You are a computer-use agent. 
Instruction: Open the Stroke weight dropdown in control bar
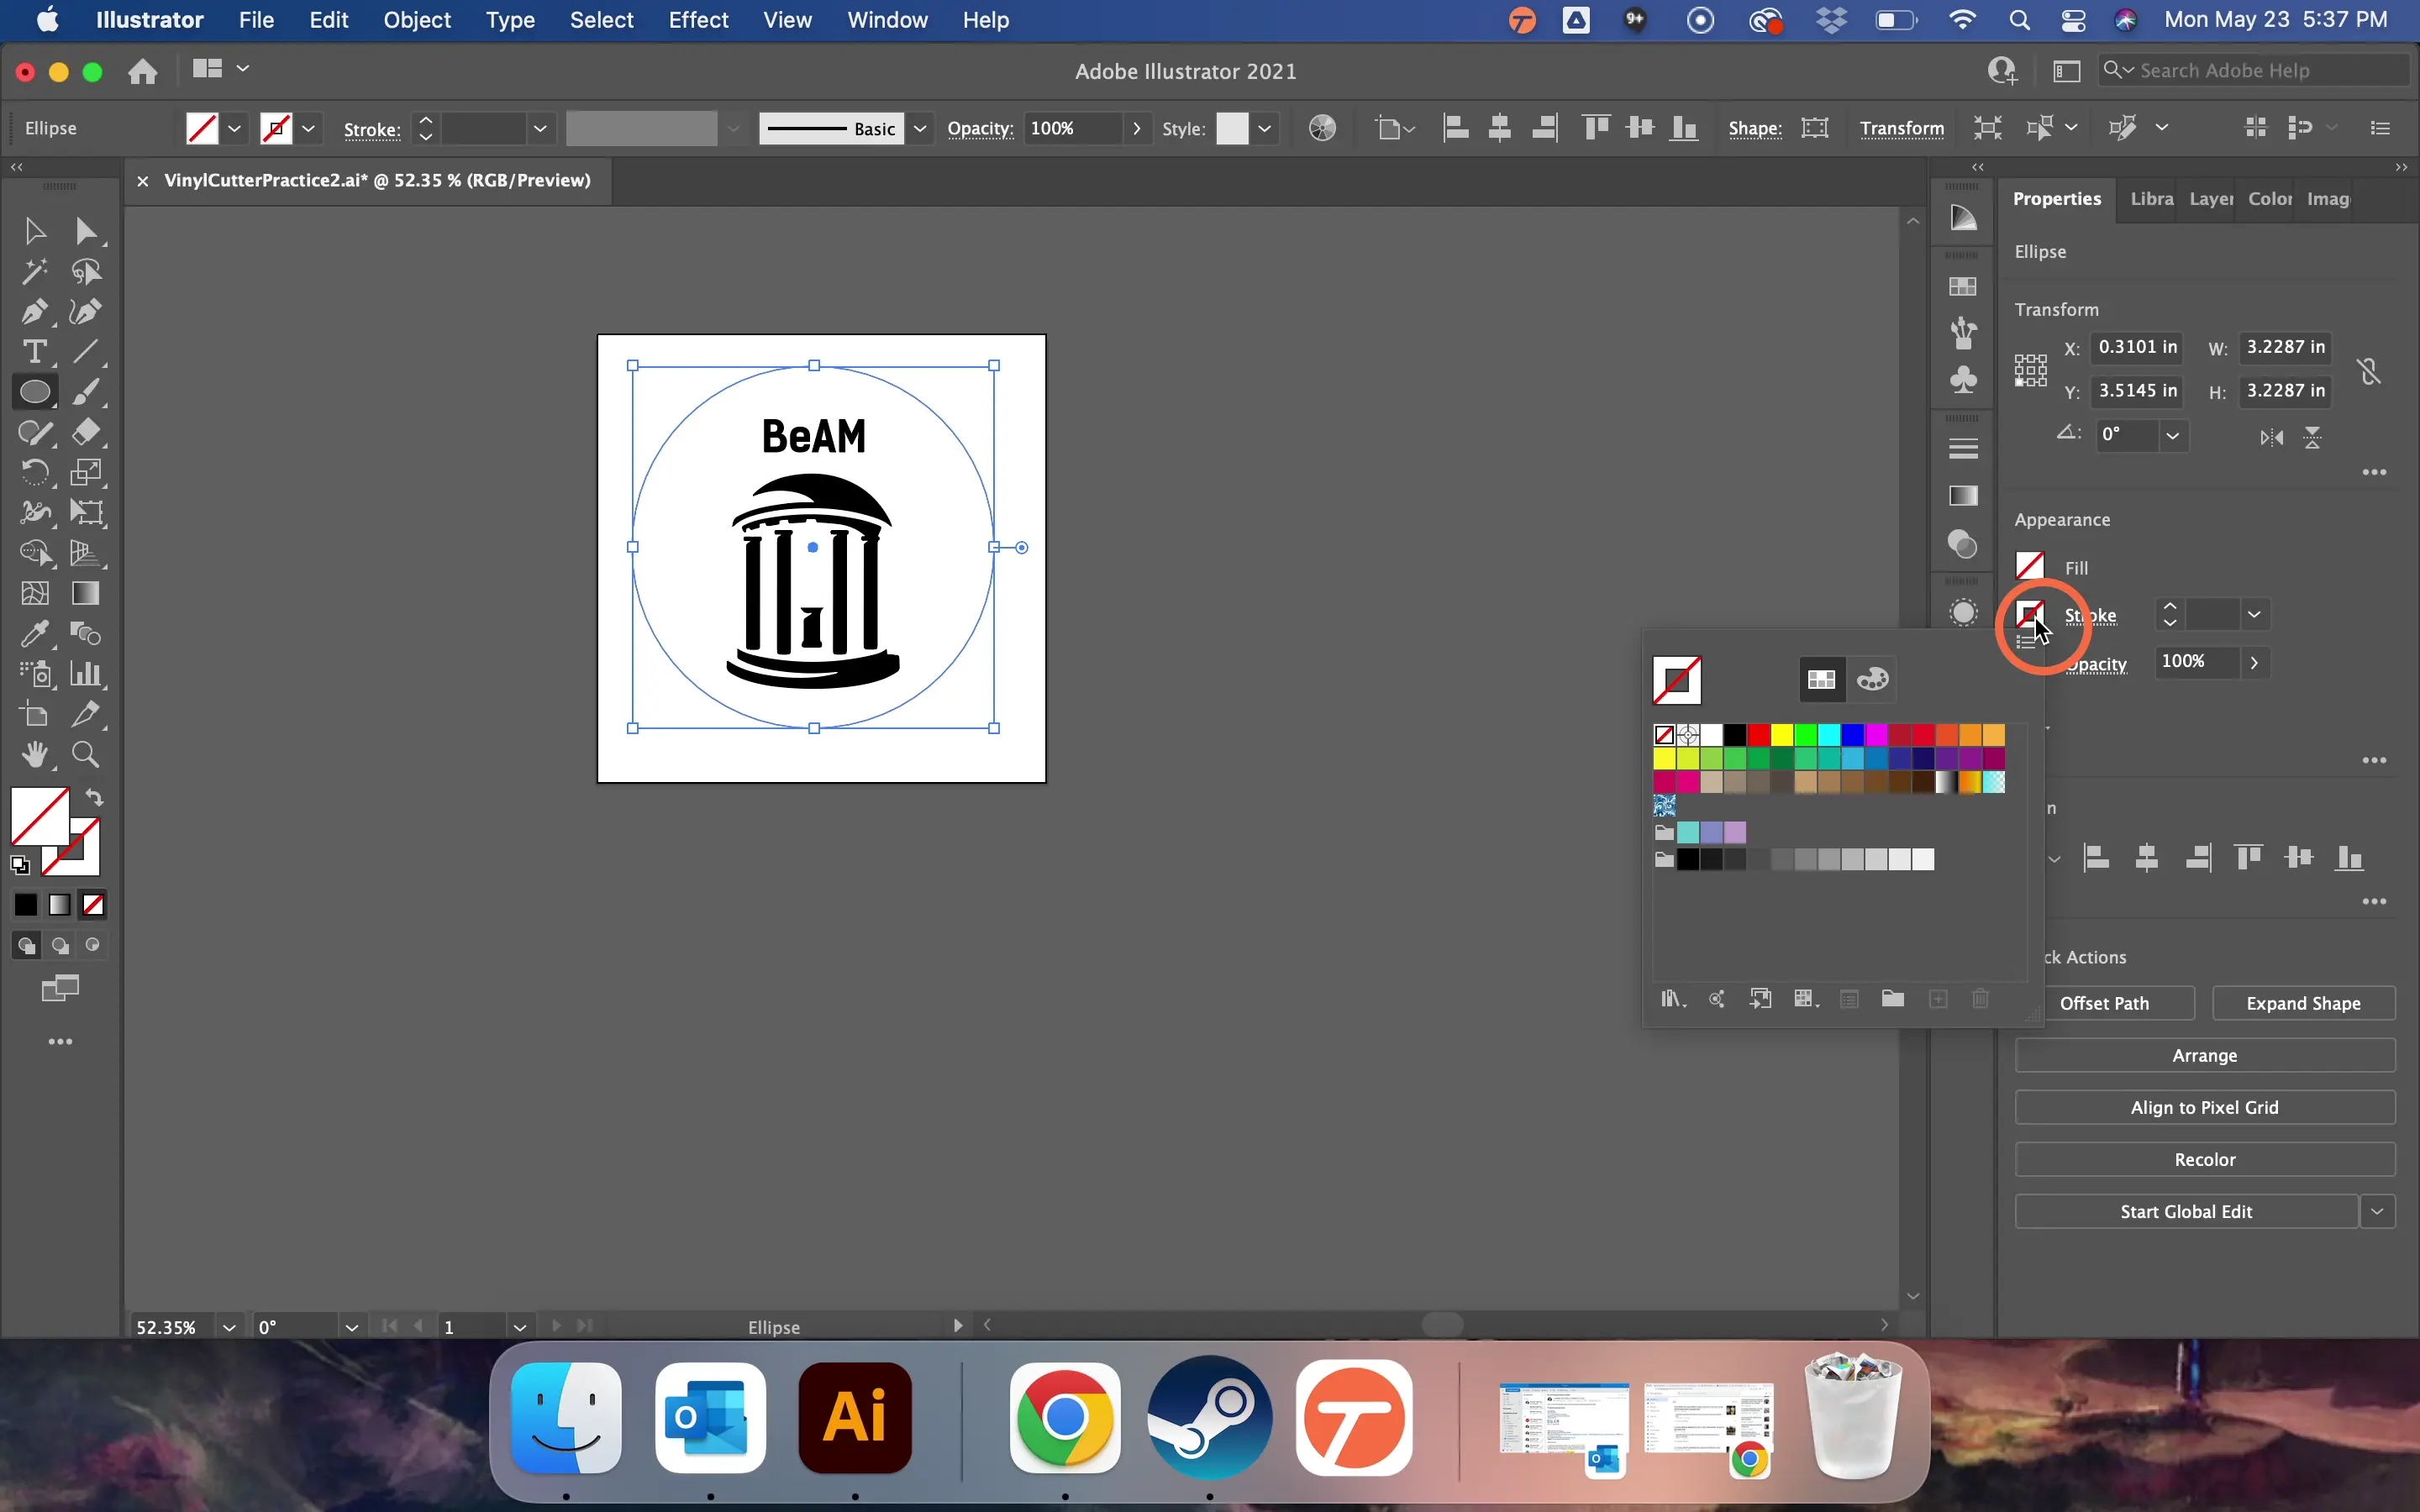pos(540,128)
